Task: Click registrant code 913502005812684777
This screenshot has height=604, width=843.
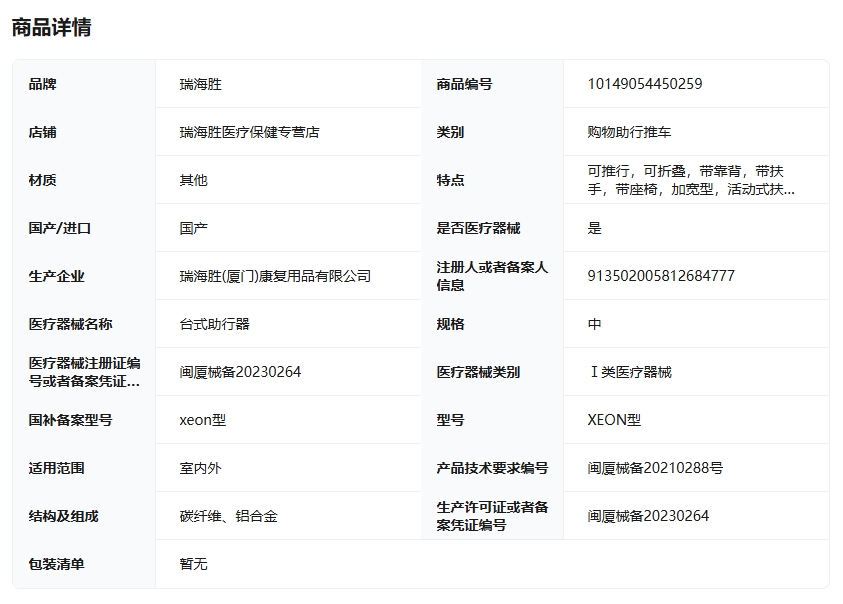Action: pyautogui.click(x=661, y=276)
